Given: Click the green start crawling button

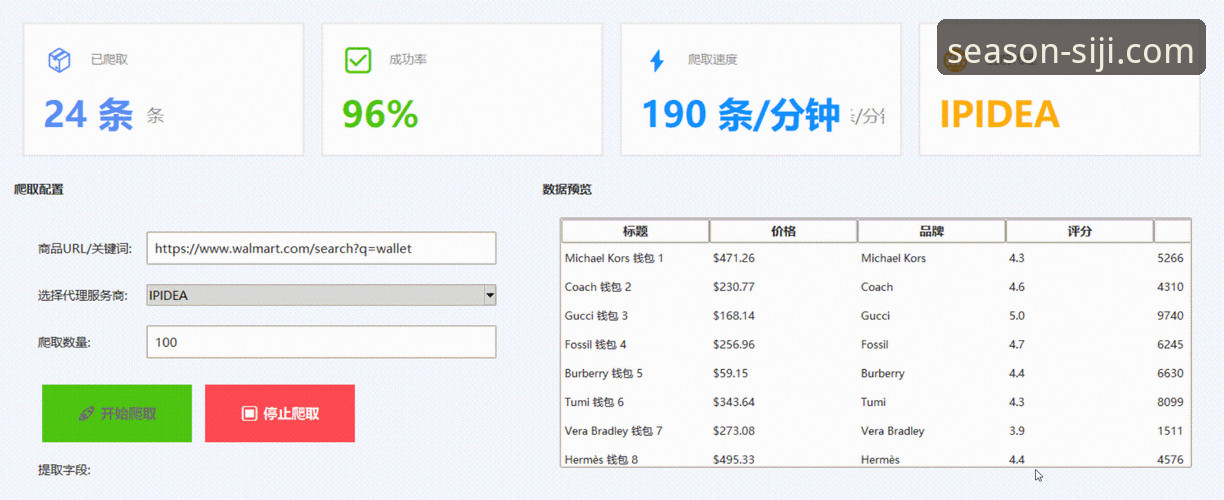Looking at the screenshot, I should 117,413.
